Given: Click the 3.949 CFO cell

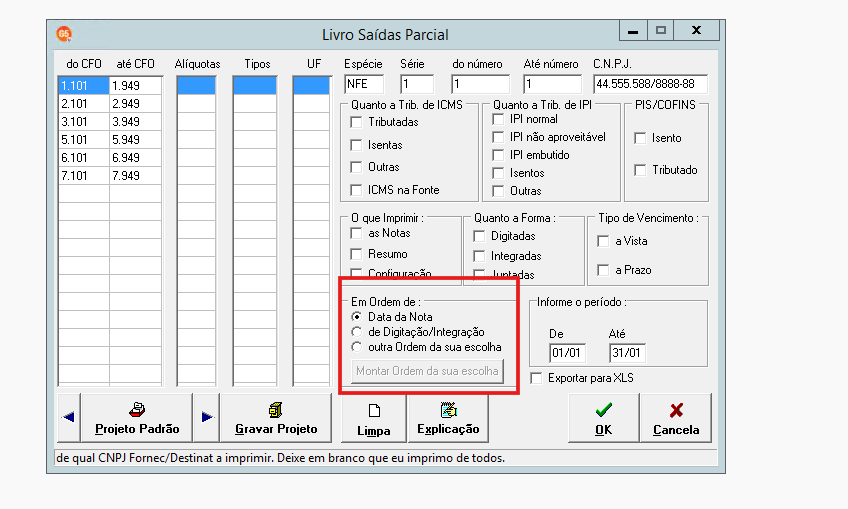Looking at the screenshot, I should 135,122.
